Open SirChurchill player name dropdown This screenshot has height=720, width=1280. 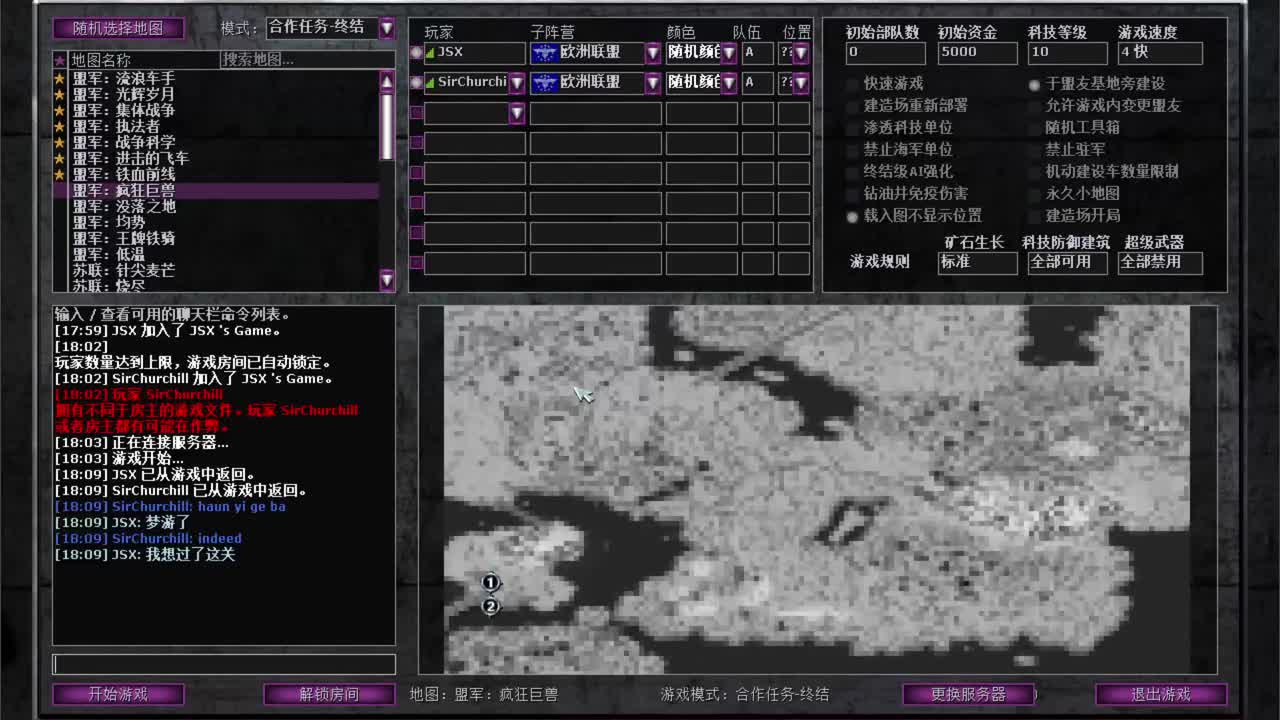pos(517,82)
